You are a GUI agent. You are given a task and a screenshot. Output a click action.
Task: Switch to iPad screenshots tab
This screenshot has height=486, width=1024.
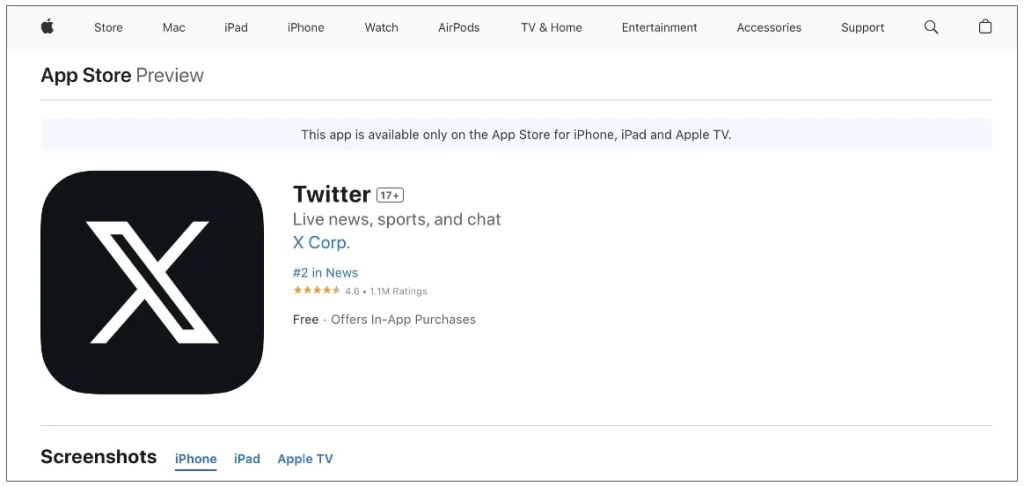tap(247, 459)
